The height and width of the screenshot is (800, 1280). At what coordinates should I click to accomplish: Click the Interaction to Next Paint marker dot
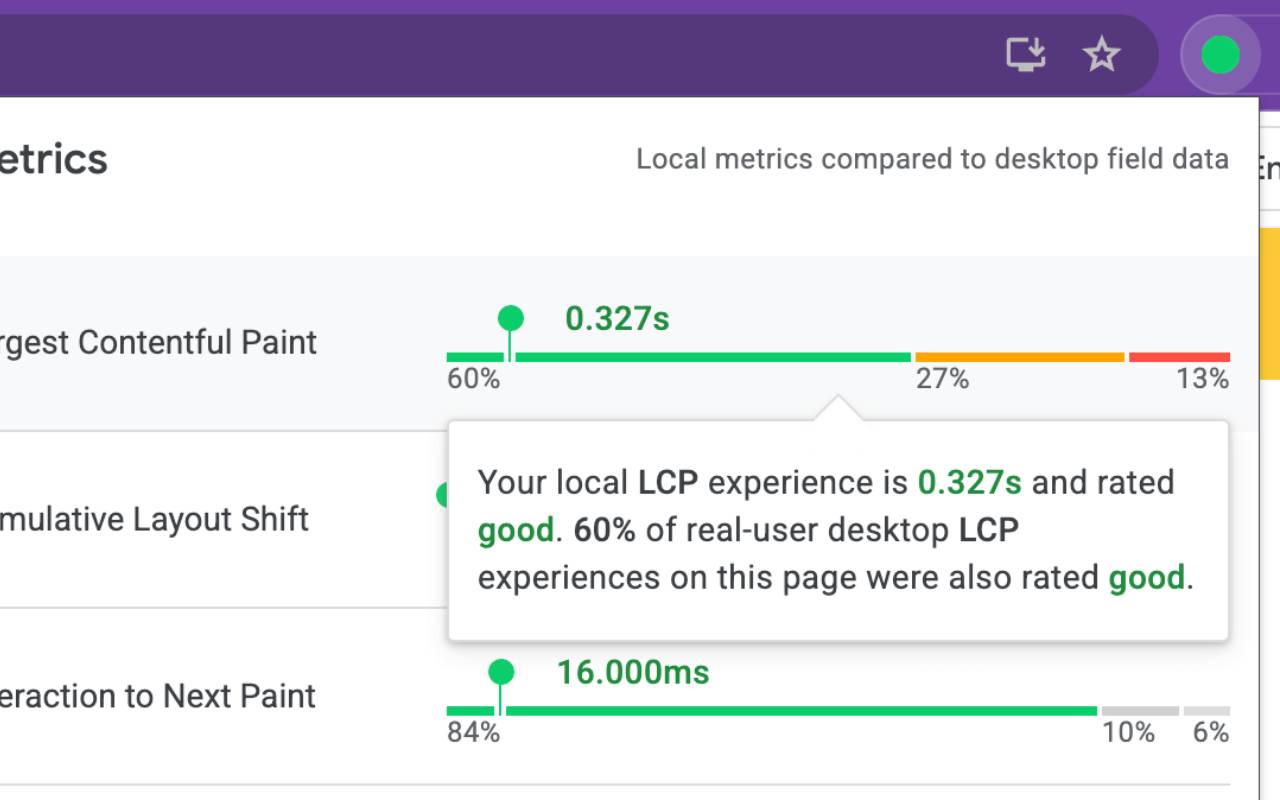click(x=501, y=672)
